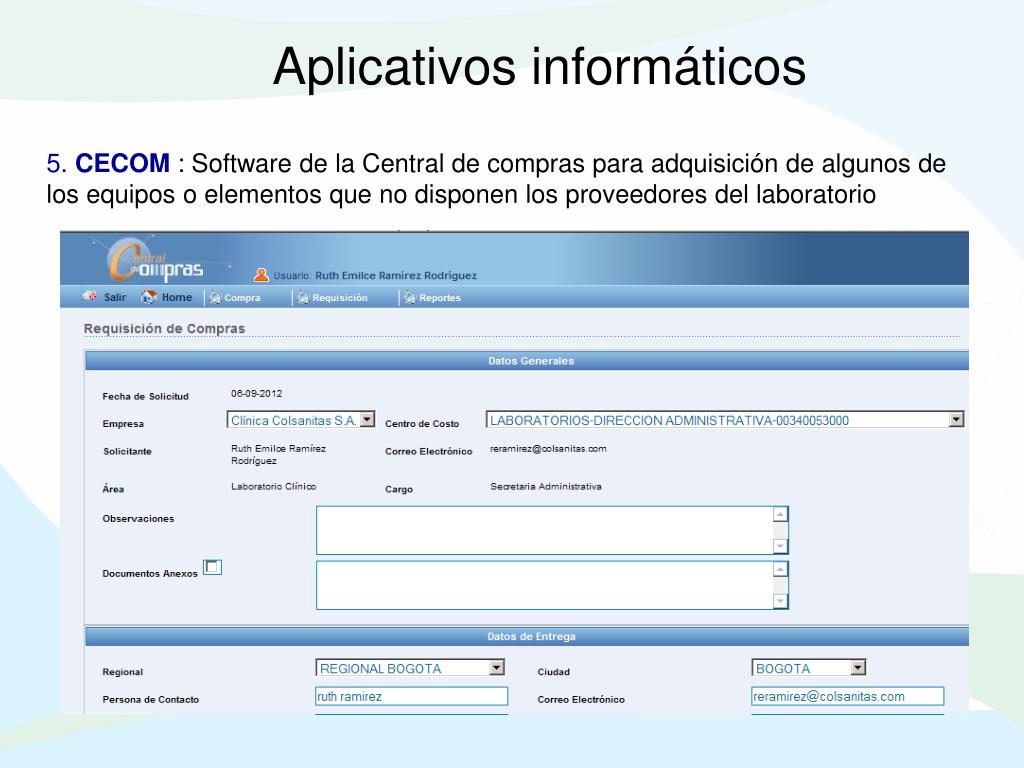Open the Regional dropdown arrow

pos(497,667)
